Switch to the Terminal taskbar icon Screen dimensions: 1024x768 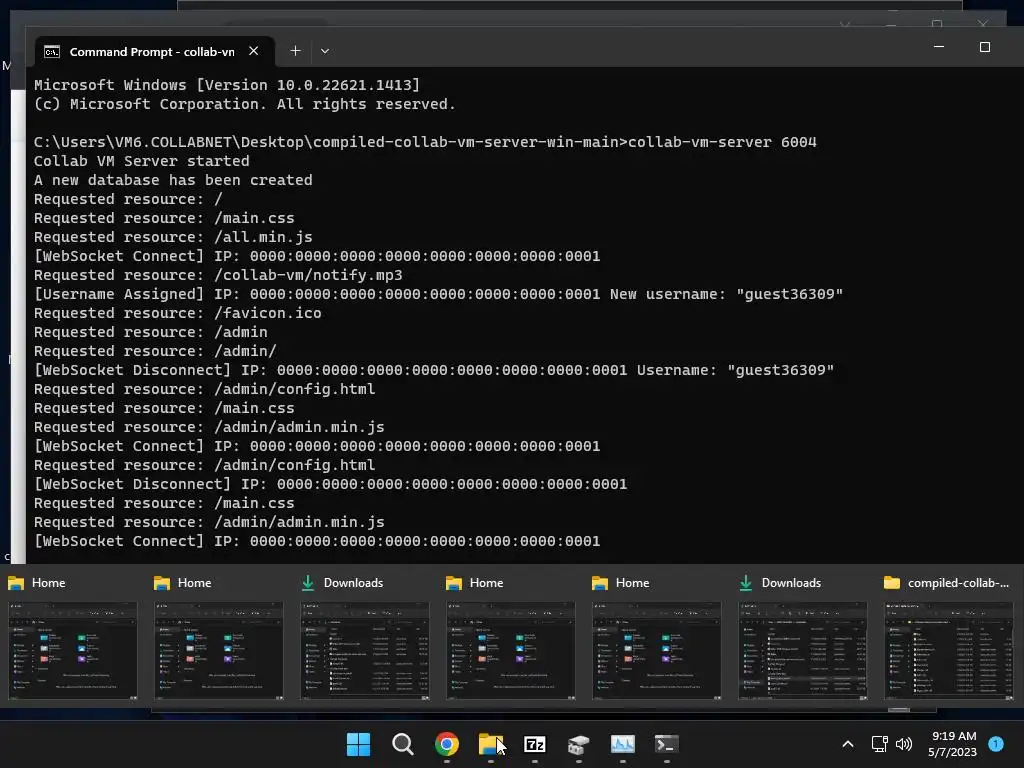tap(667, 744)
